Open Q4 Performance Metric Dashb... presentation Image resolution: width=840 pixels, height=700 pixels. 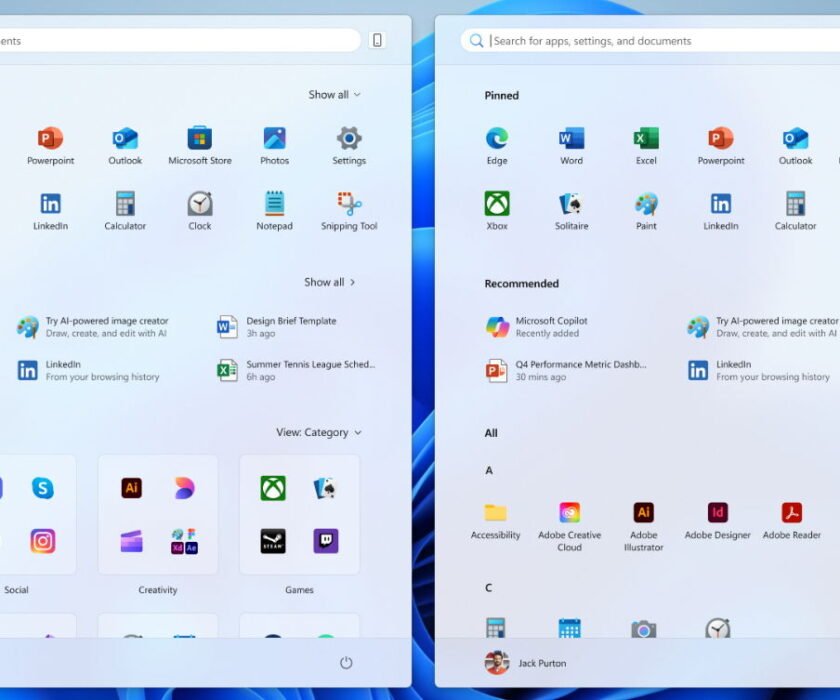point(566,370)
